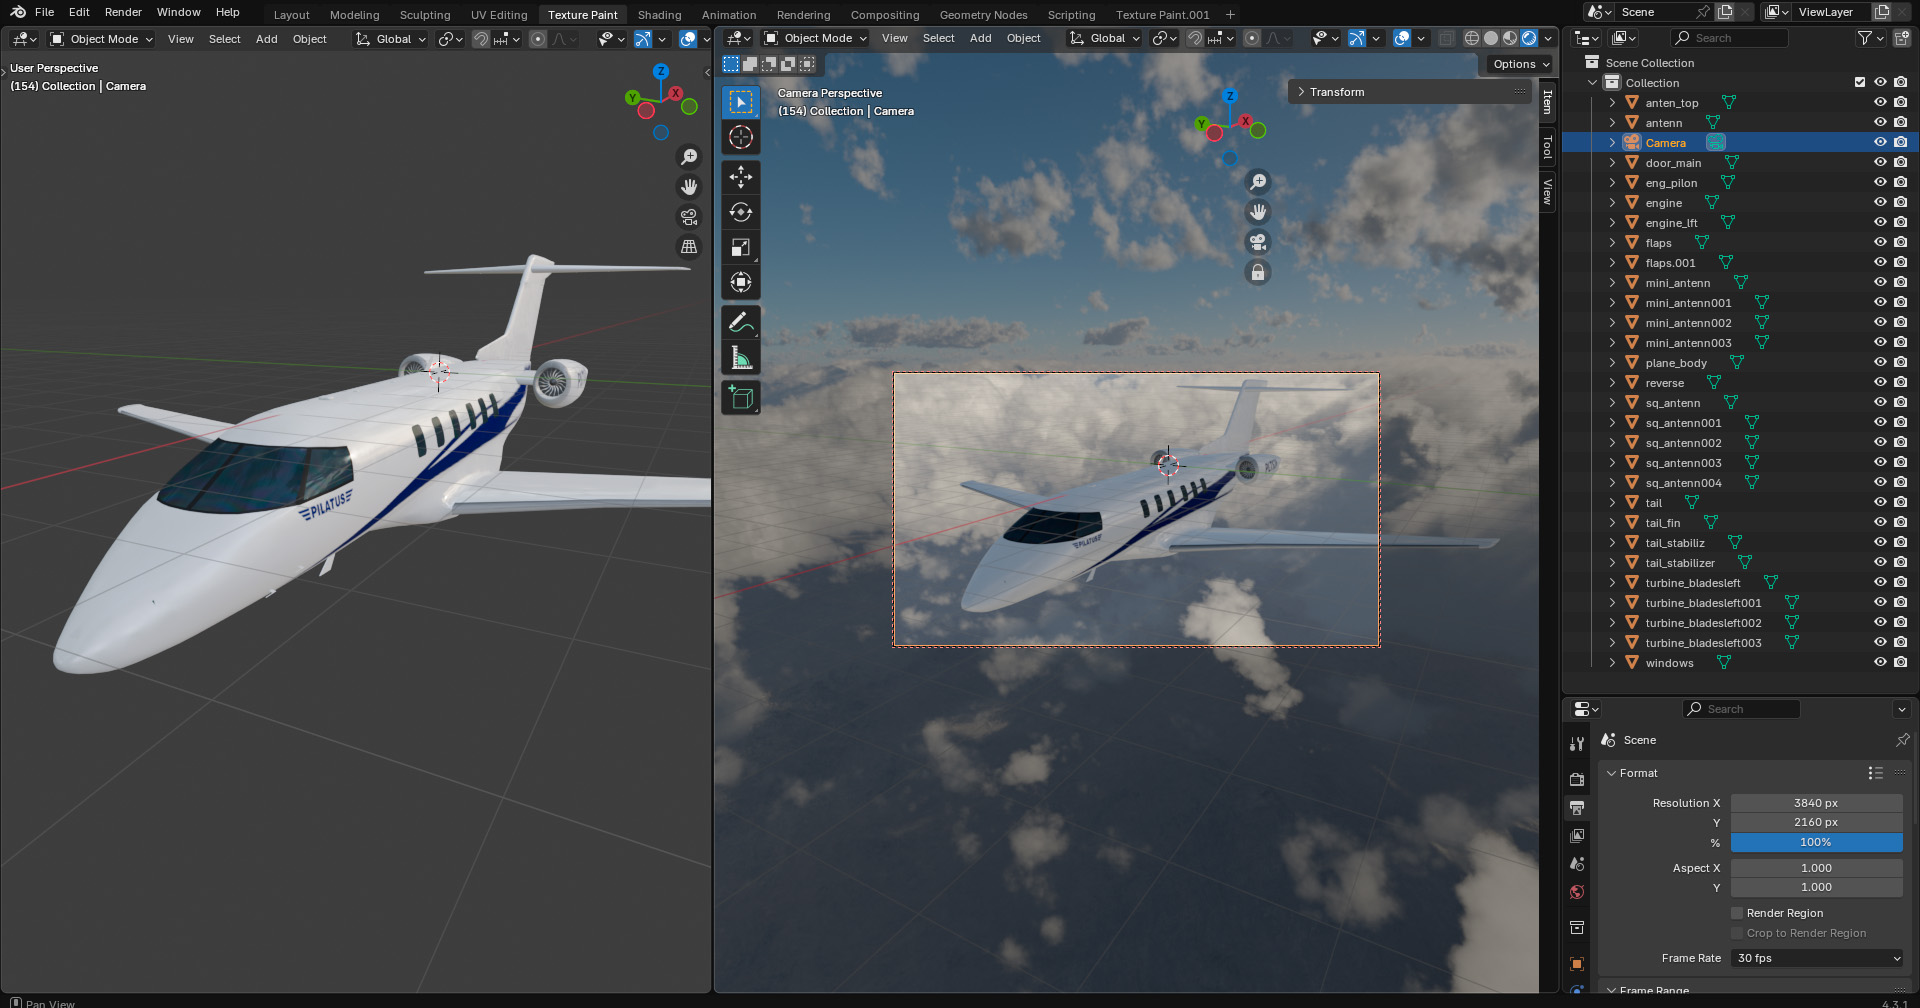Adjust the resolution percentage slider to 100%

coord(1817,842)
